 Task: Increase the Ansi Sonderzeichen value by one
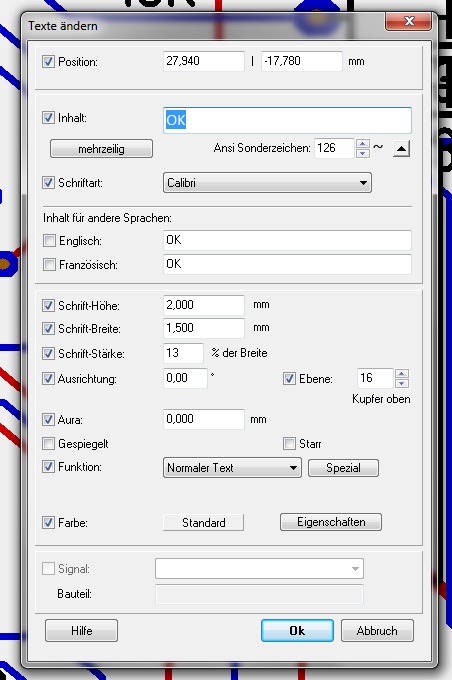coord(363,144)
